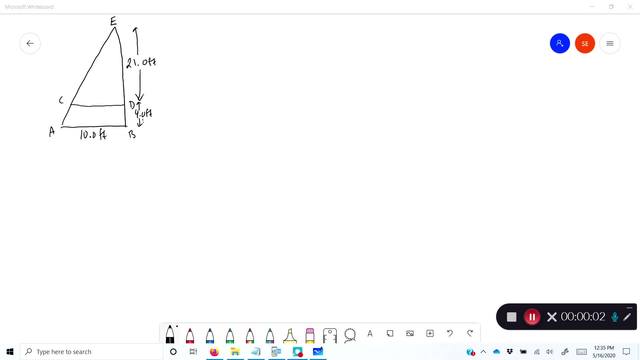The height and width of the screenshot is (360, 640).
Task: Select the eraser tool
Action: (x=310, y=335)
